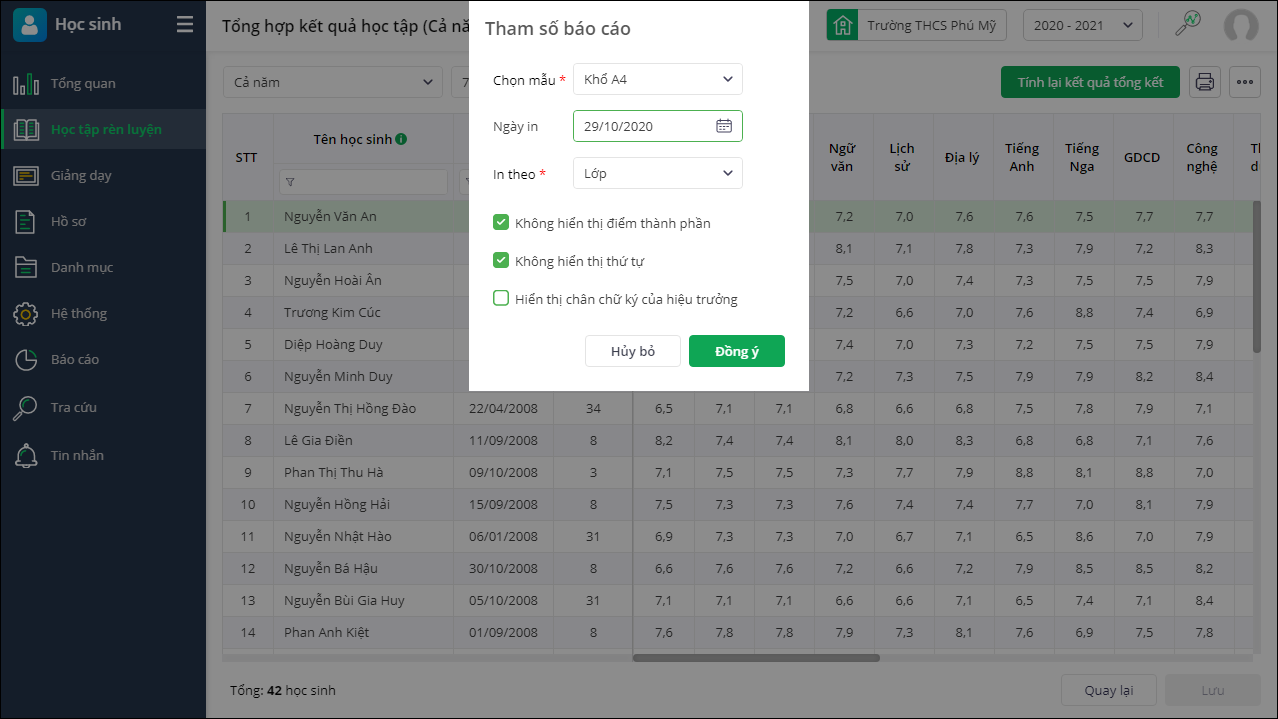
Task: Uncheck Không hiển thị thứ tự
Action: click(x=502, y=260)
